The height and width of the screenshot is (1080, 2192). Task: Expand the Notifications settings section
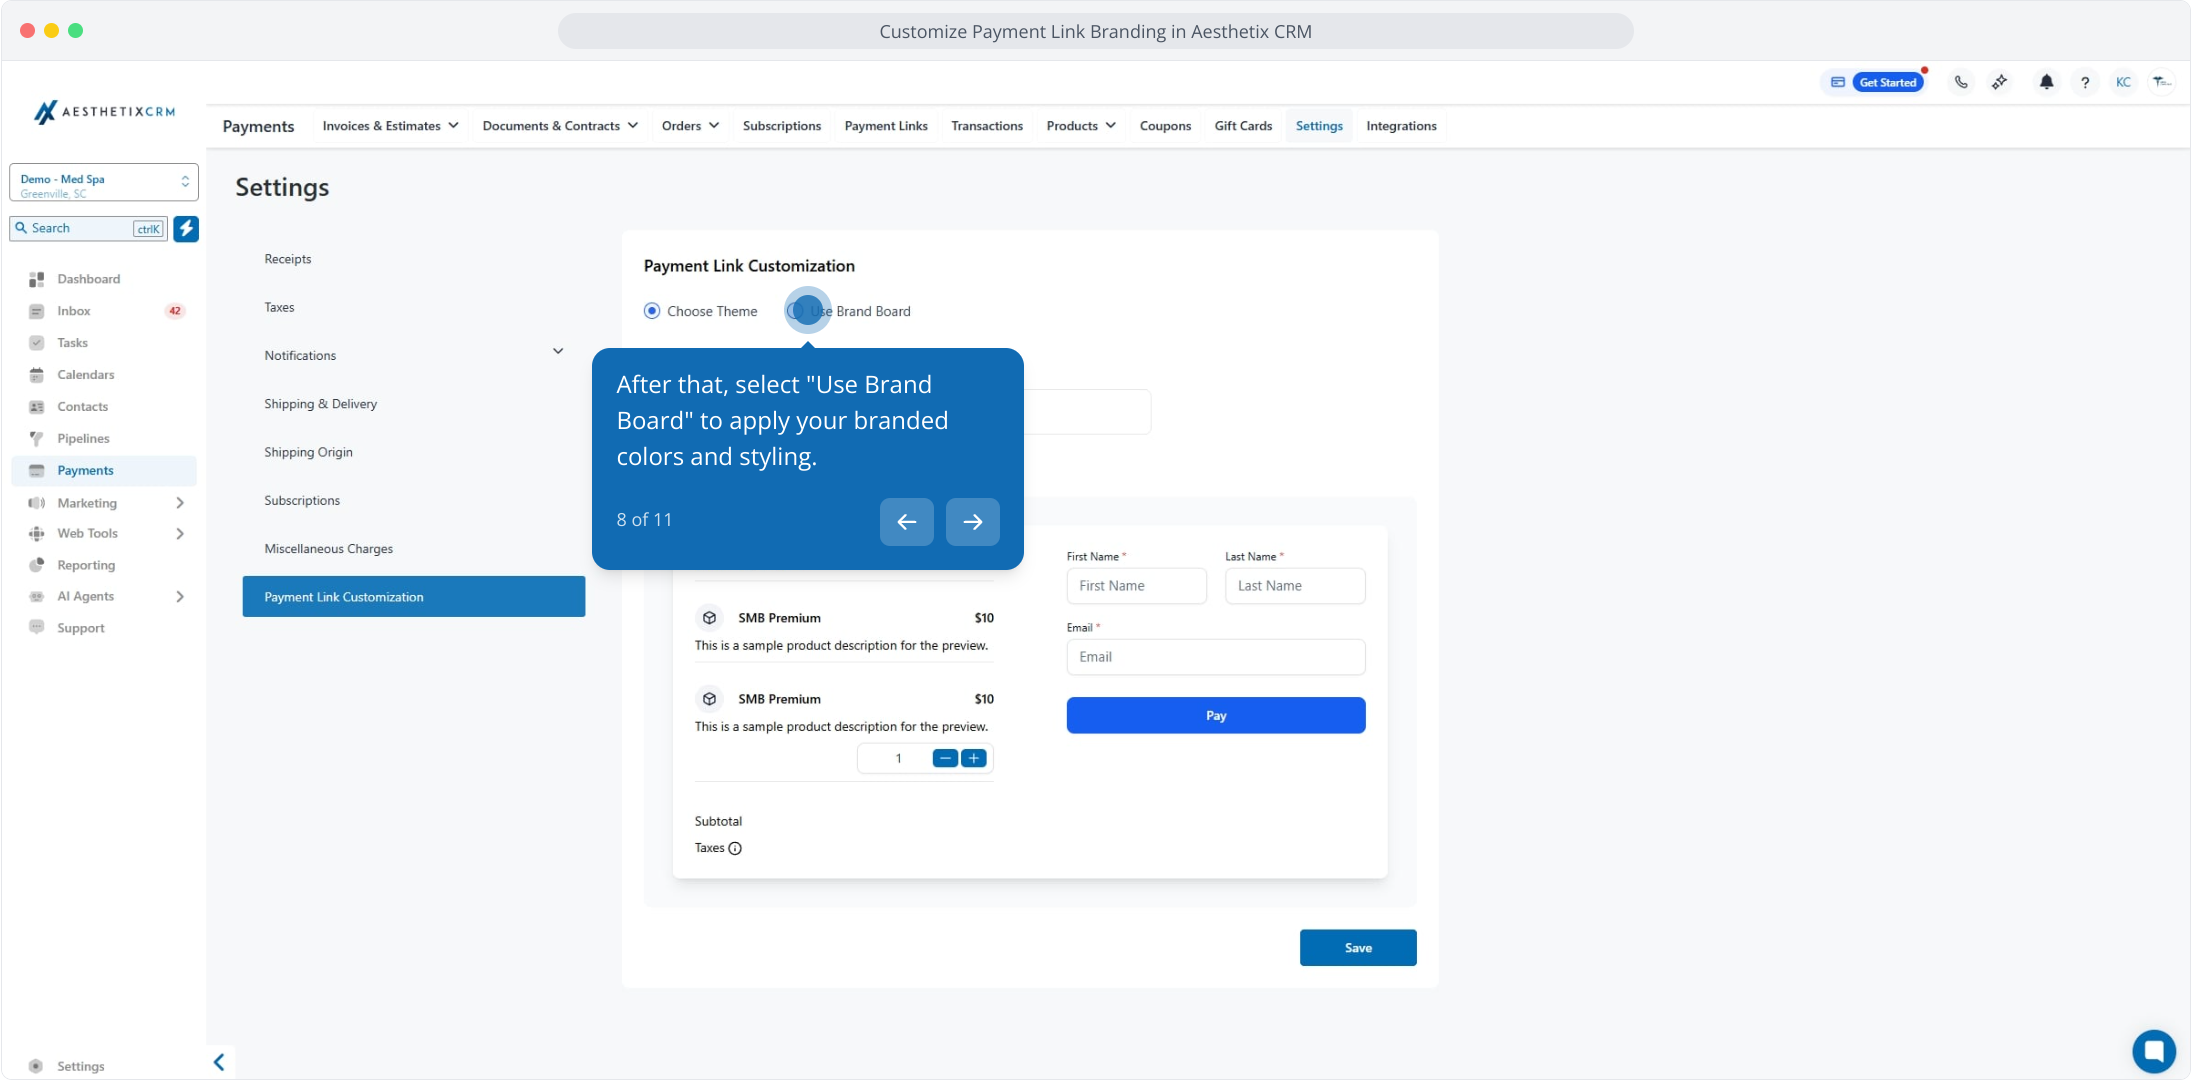(x=558, y=352)
